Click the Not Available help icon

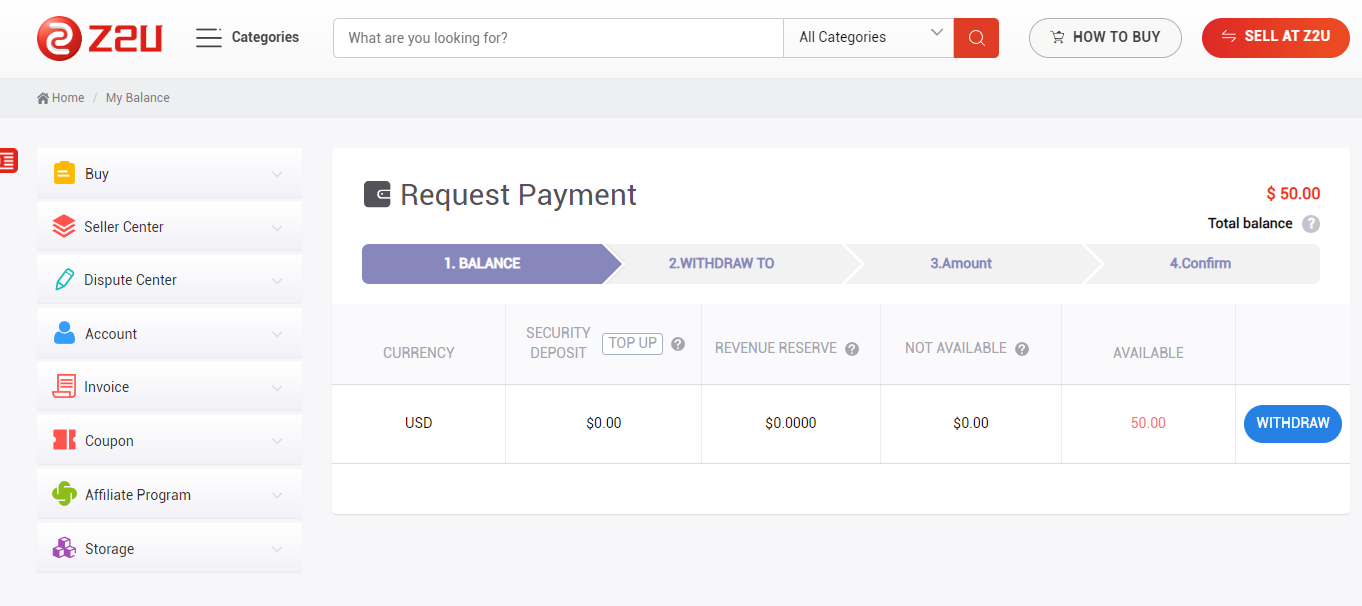[x=1022, y=349]
